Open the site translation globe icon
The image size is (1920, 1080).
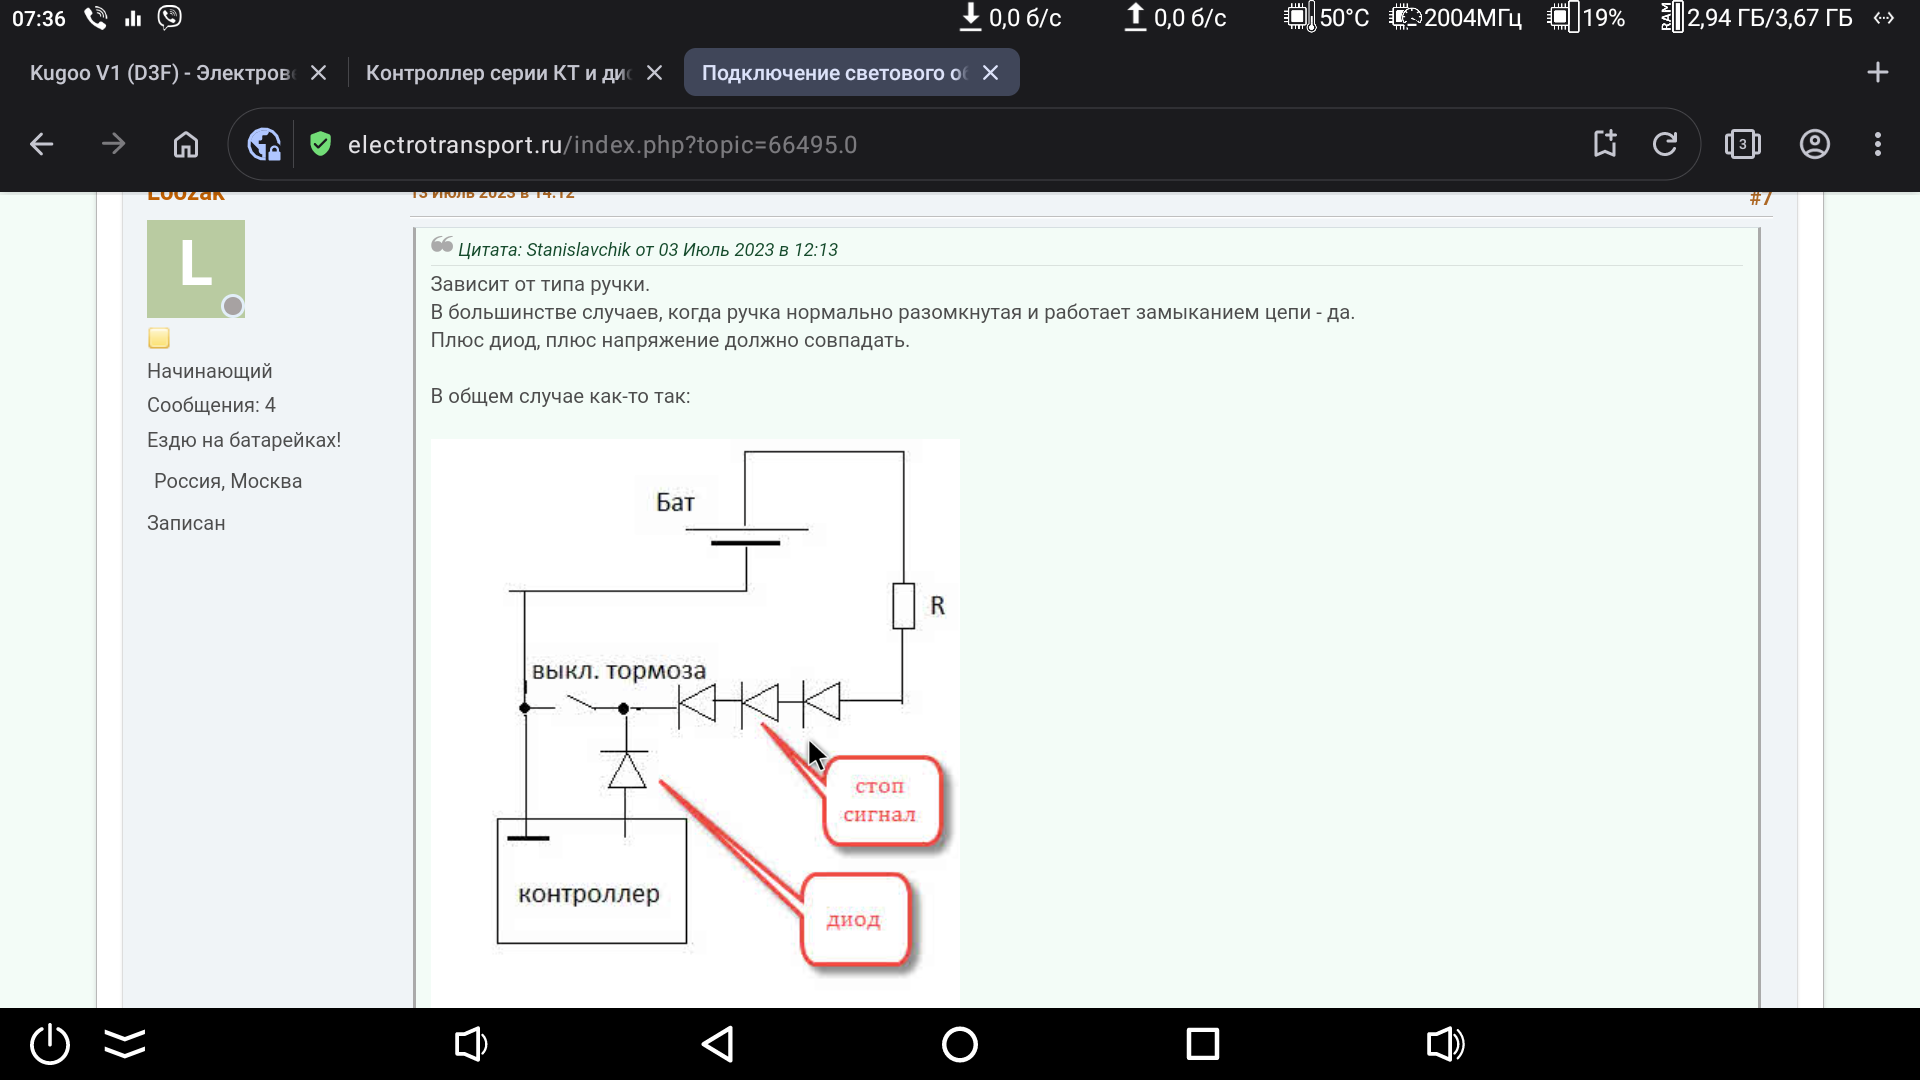click(x=264, y=144)
